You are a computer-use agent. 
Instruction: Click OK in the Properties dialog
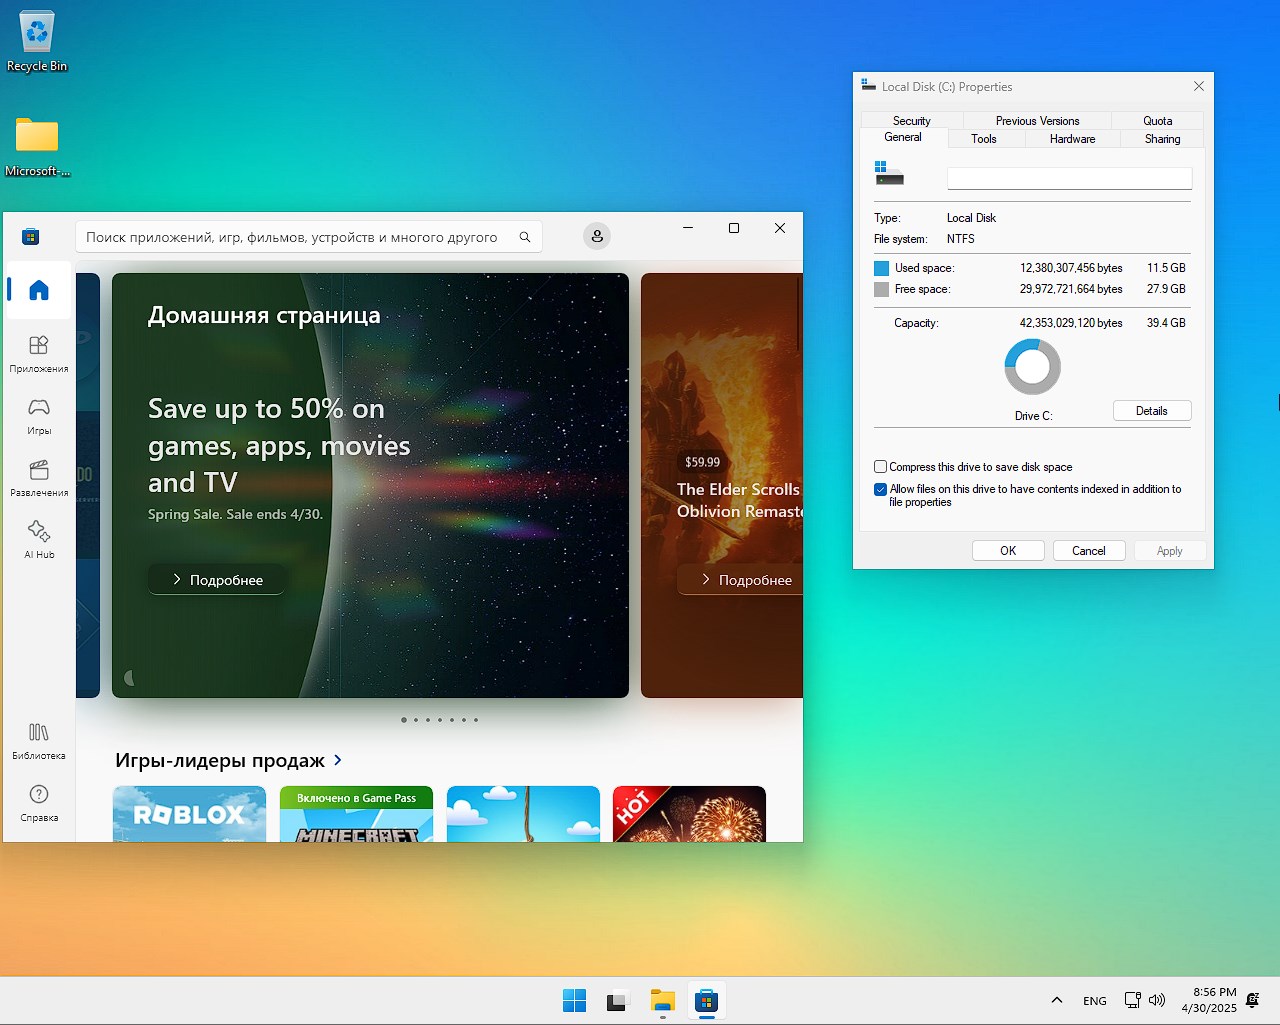(x=1008, y=551)
